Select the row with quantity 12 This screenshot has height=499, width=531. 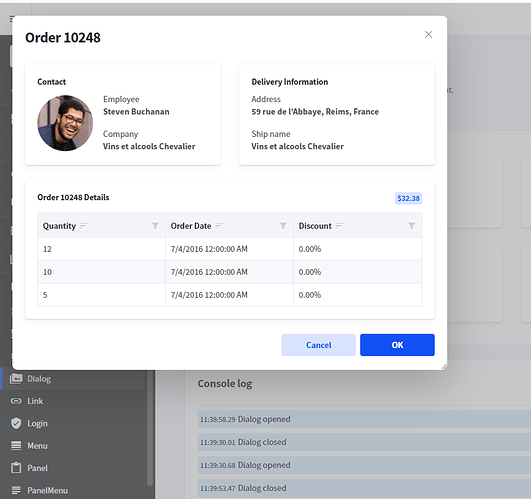click(x=230, y=249)
